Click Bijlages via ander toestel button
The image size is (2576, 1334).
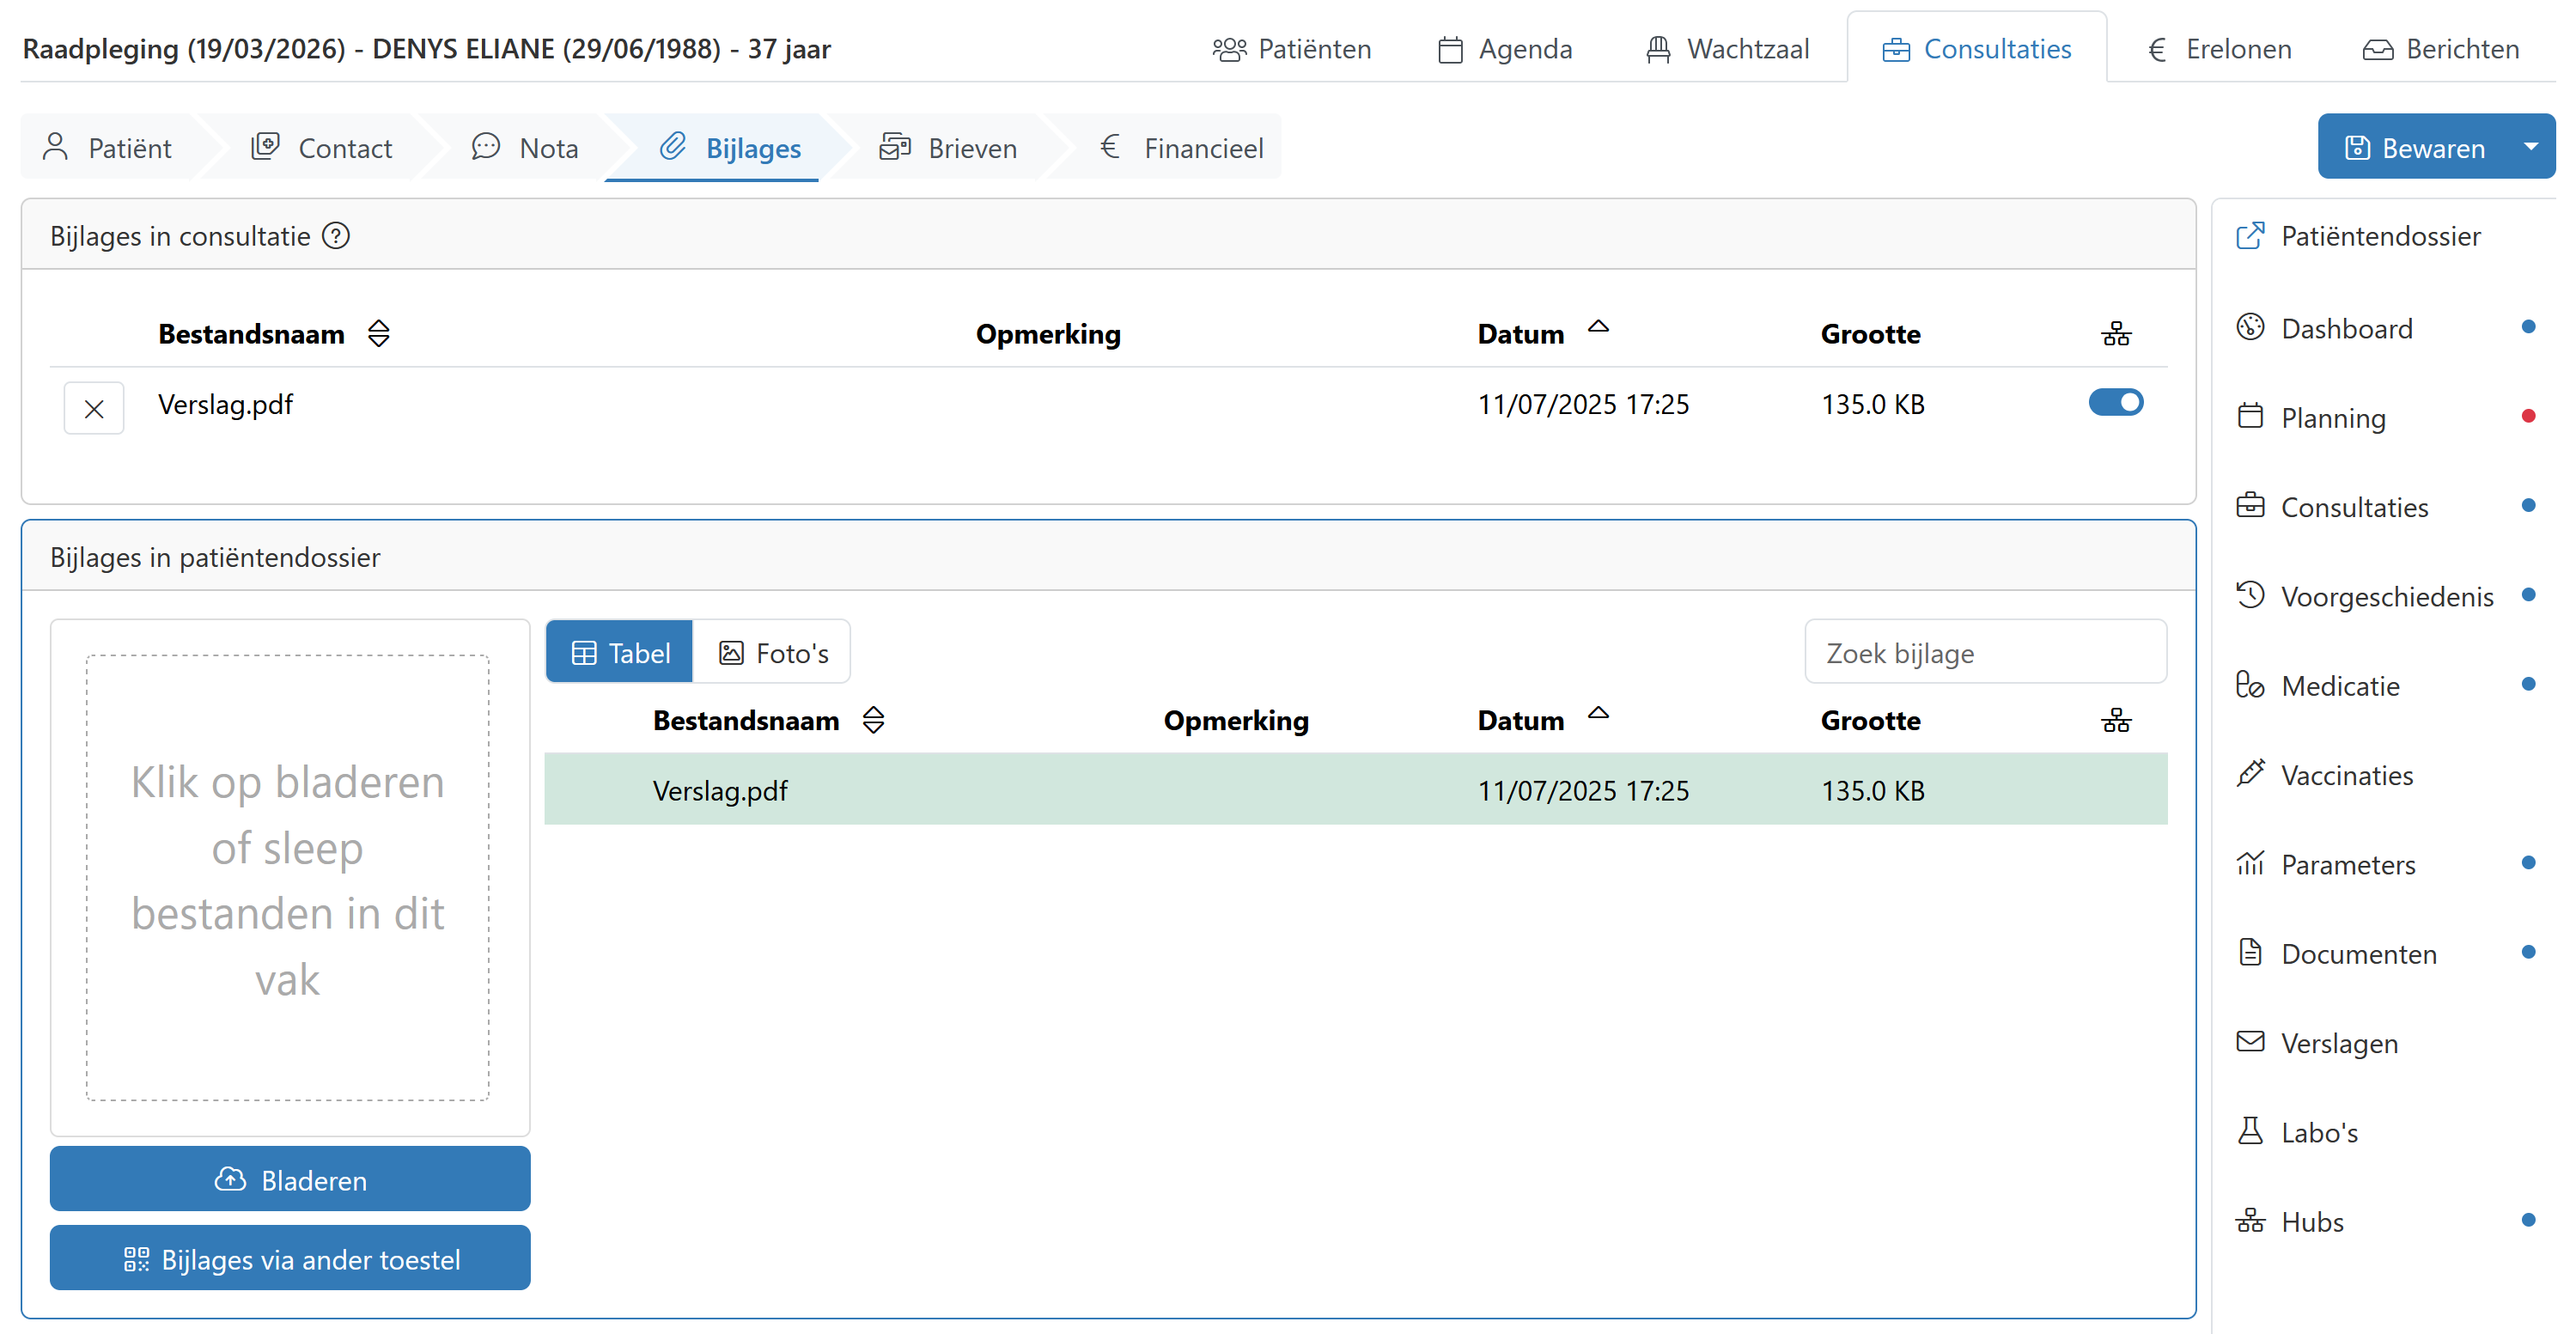290,1259
